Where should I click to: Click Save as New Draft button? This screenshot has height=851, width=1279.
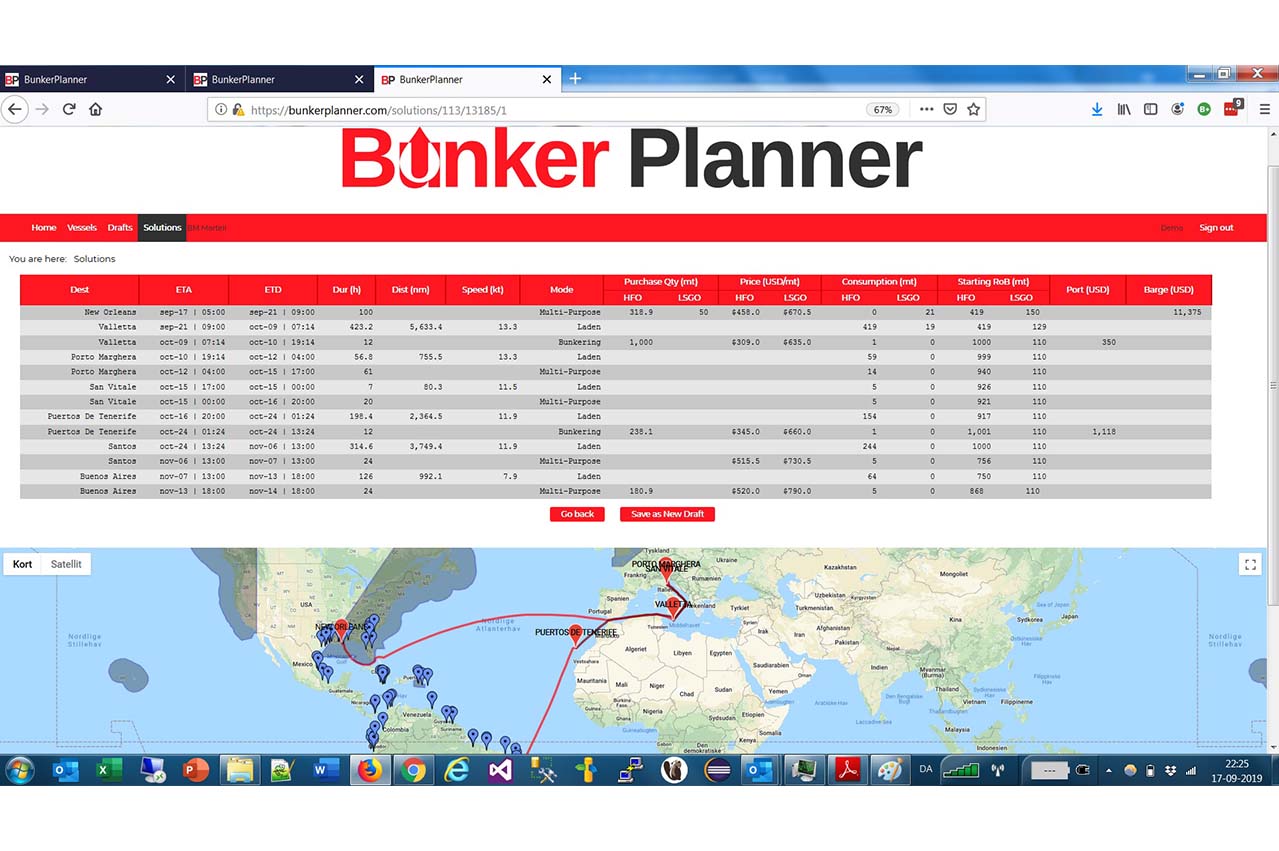[x=667, y=514]
